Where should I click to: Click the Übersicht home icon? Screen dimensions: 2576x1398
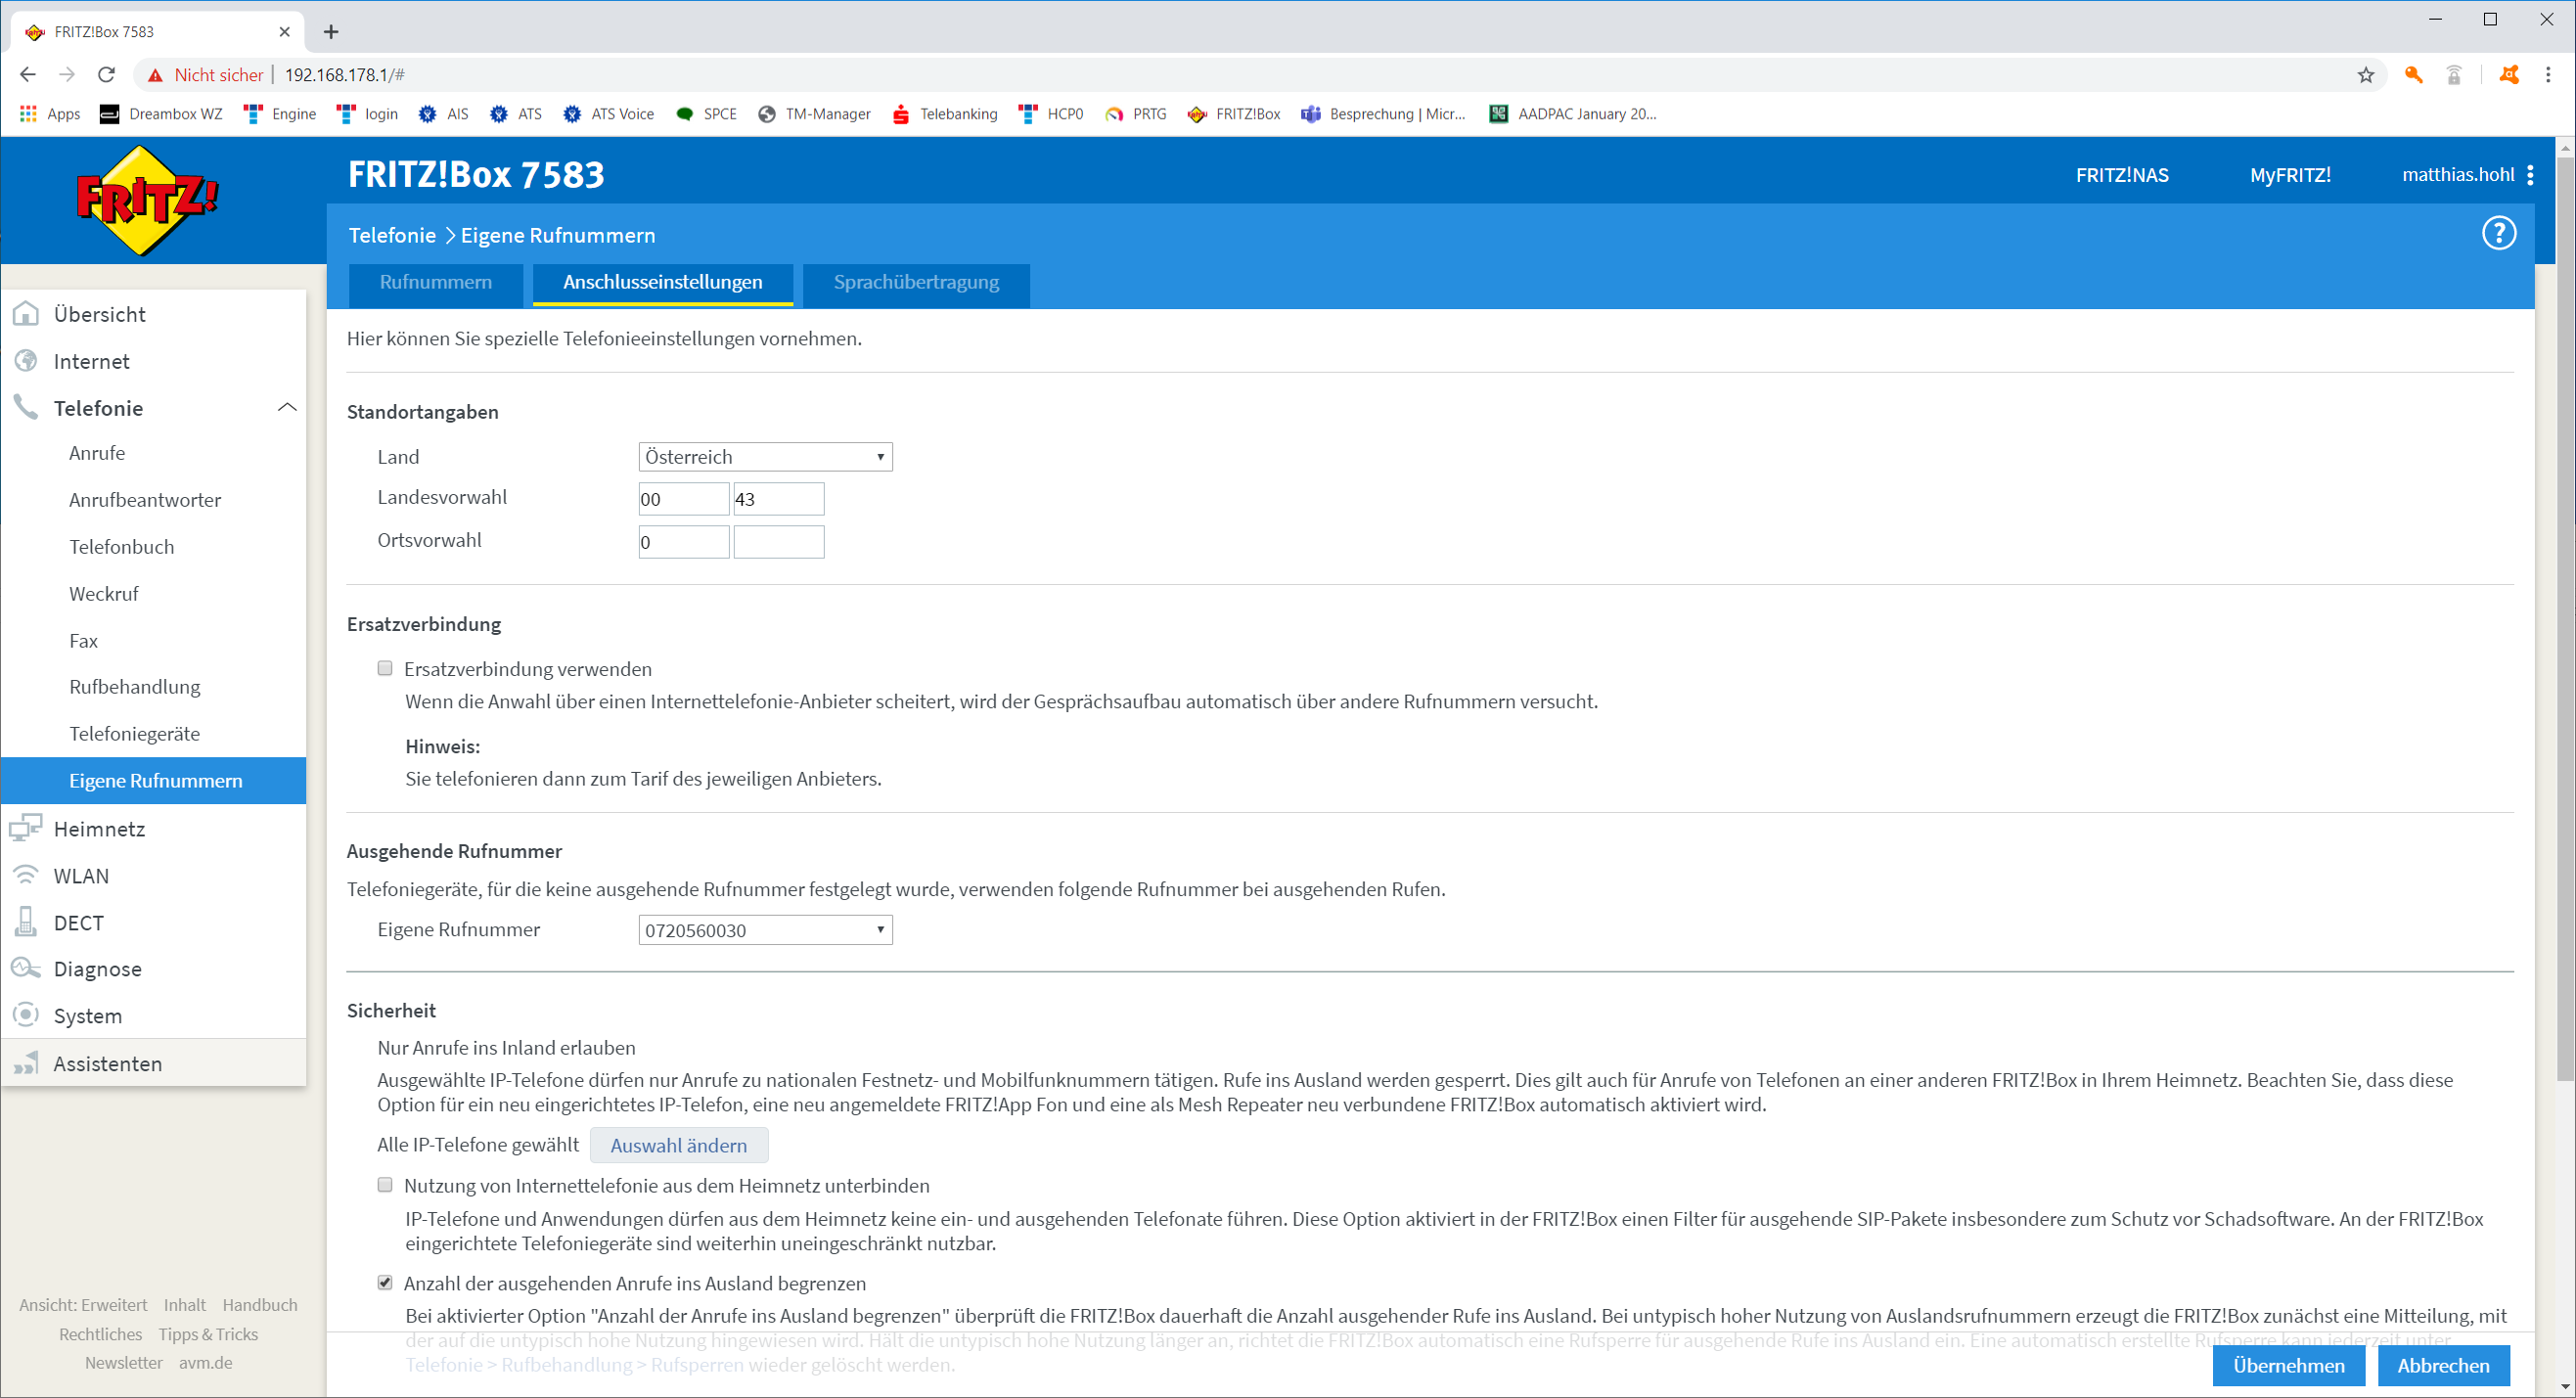tap(26, 314)
